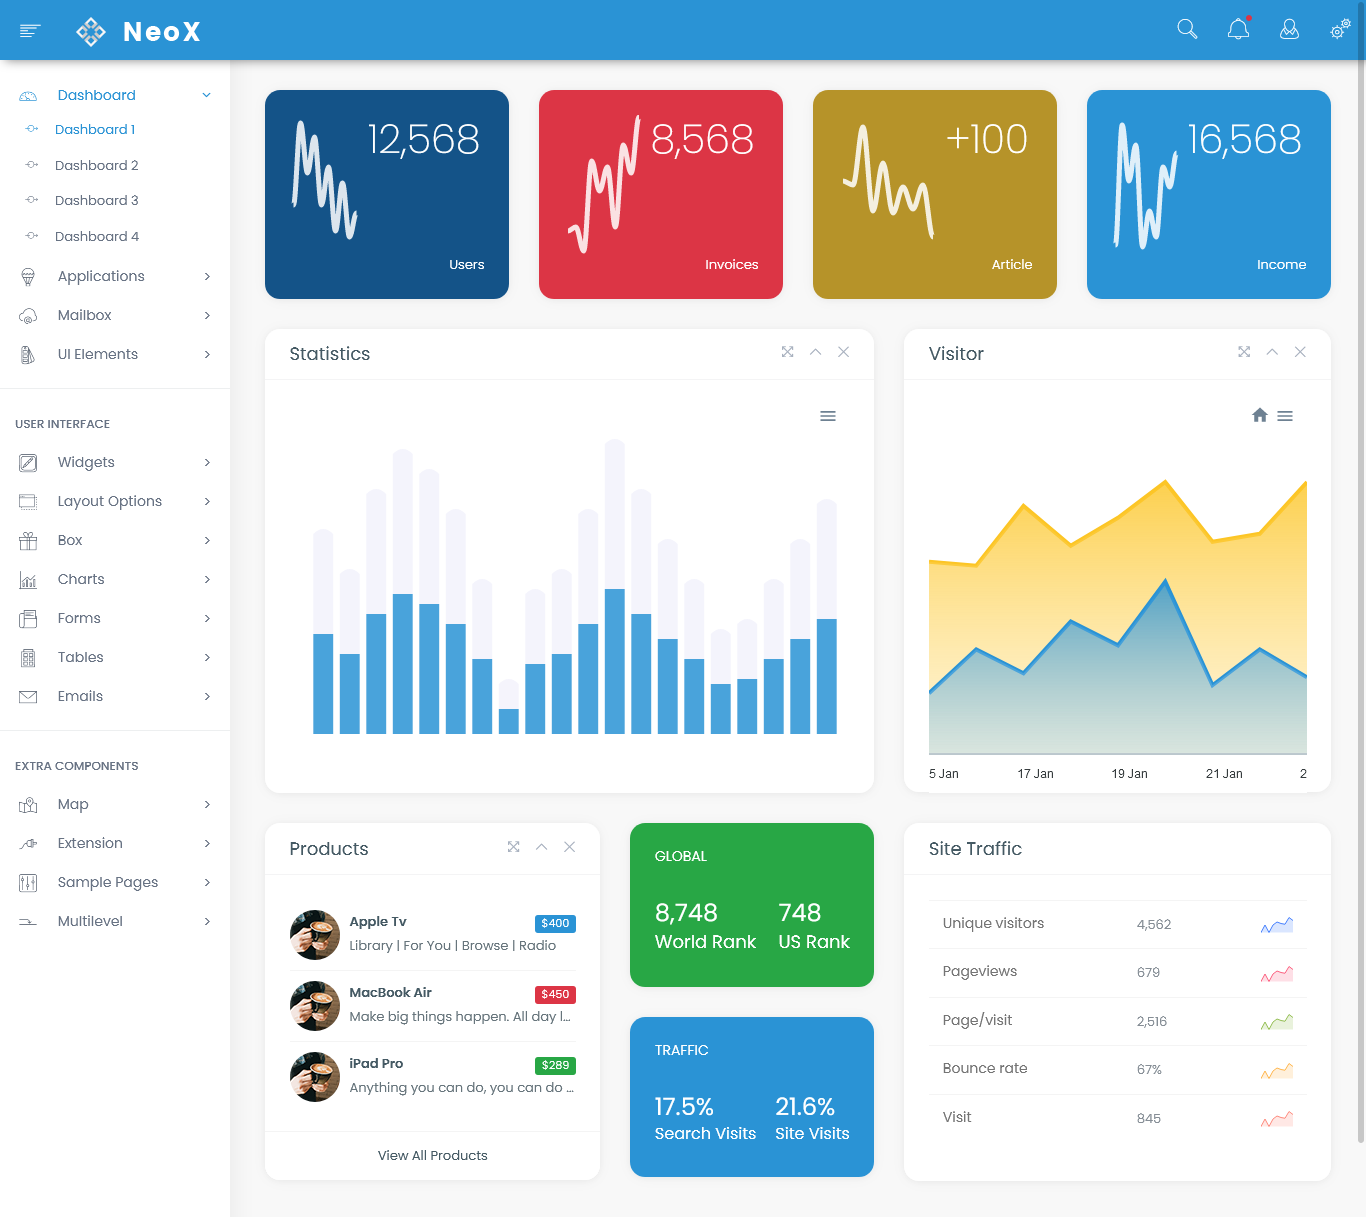Select Dashboard 1 in sidebar
This screenshot has height=1217, width=1366.
[x=95, y=130]
